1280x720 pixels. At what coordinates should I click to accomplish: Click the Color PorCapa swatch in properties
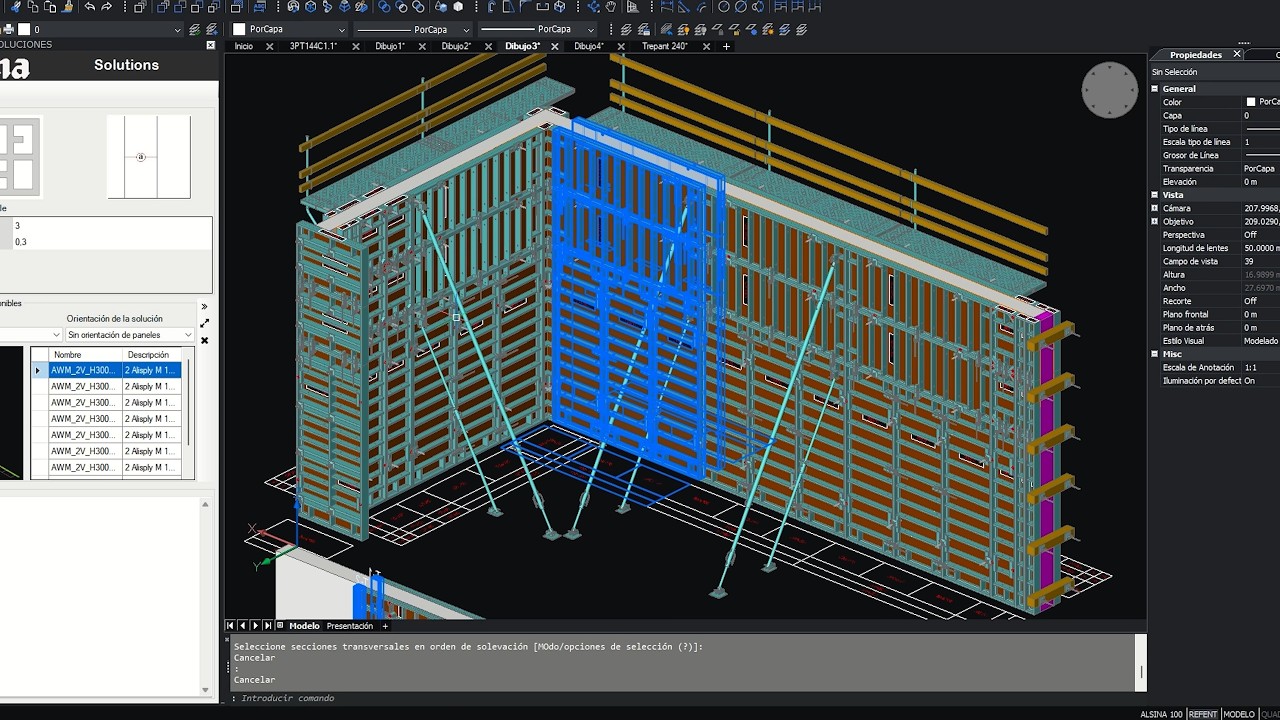coord(1251,102)
